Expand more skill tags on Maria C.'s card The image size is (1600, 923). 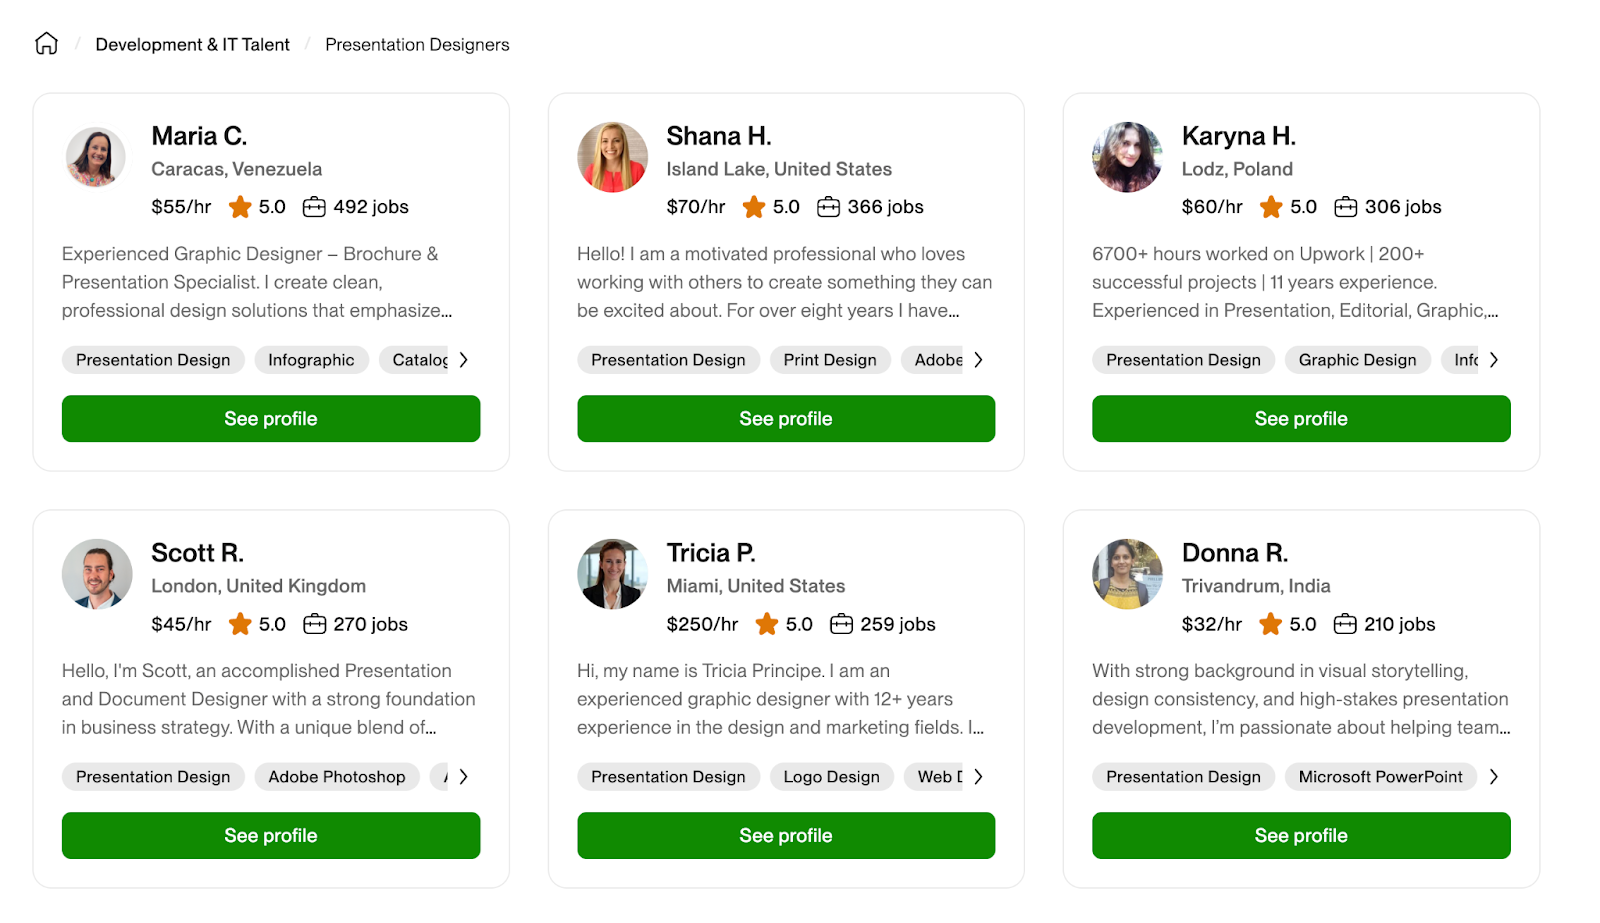[463, 360]
